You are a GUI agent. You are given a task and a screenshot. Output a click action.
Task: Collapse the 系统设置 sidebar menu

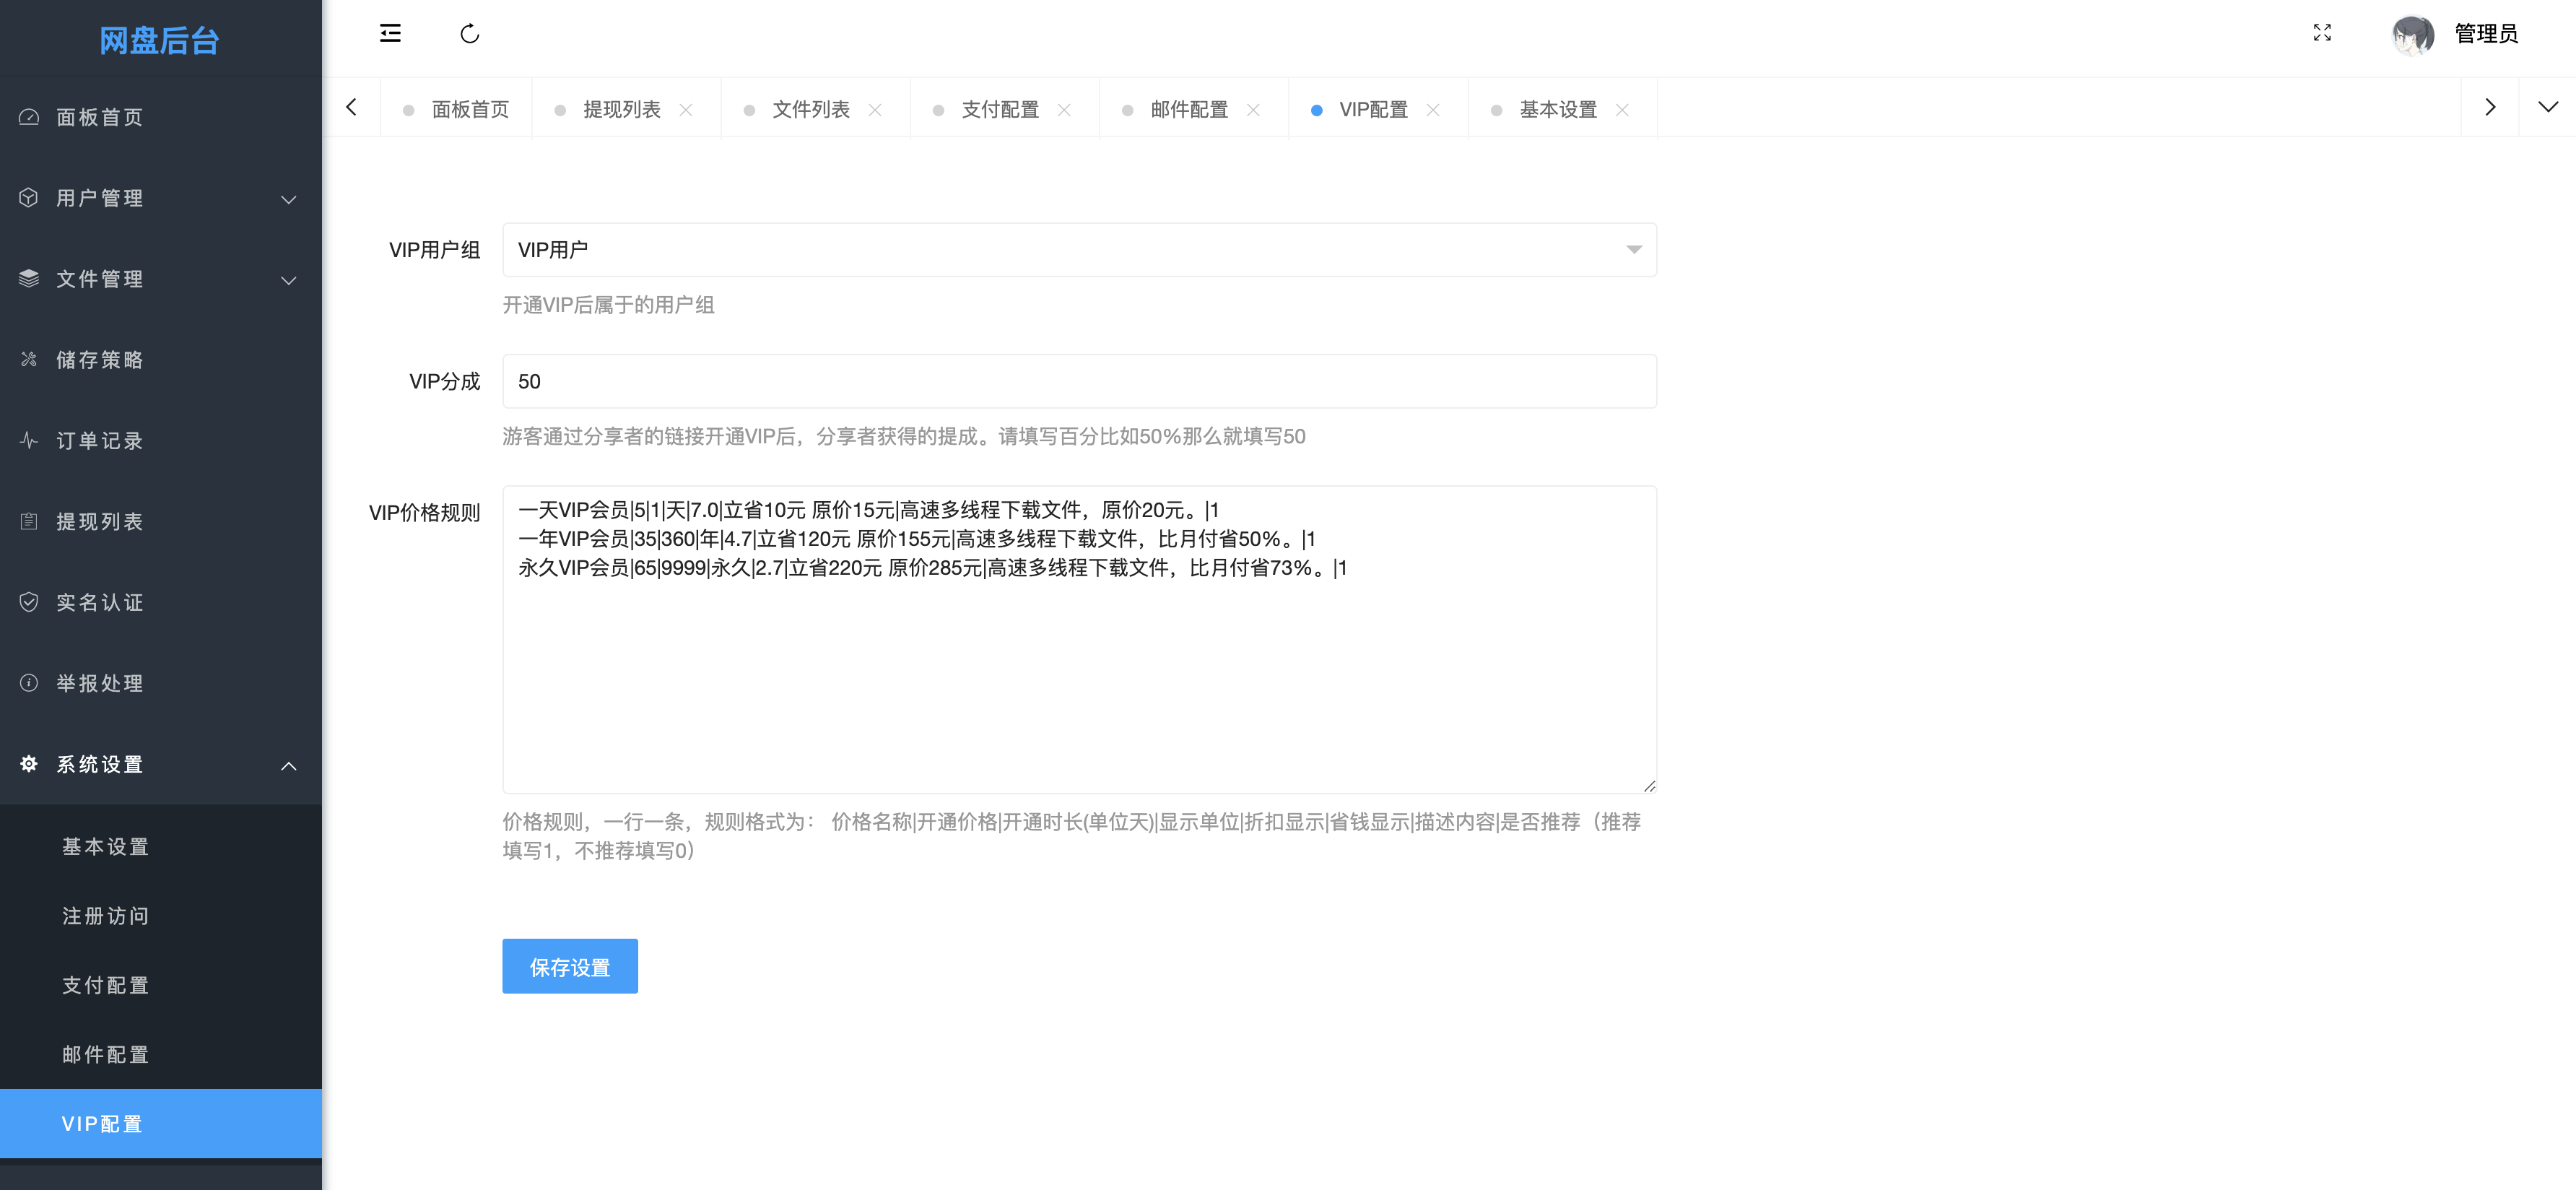[x=160, y=765]
